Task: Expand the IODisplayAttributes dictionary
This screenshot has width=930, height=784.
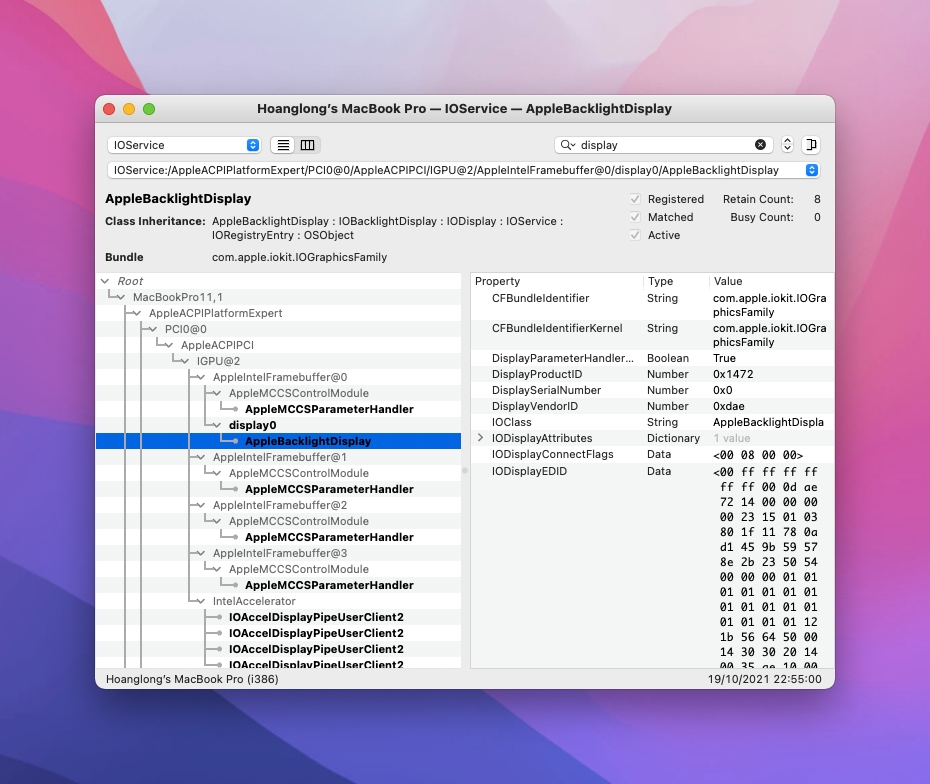Action: [x=480, y=438]
